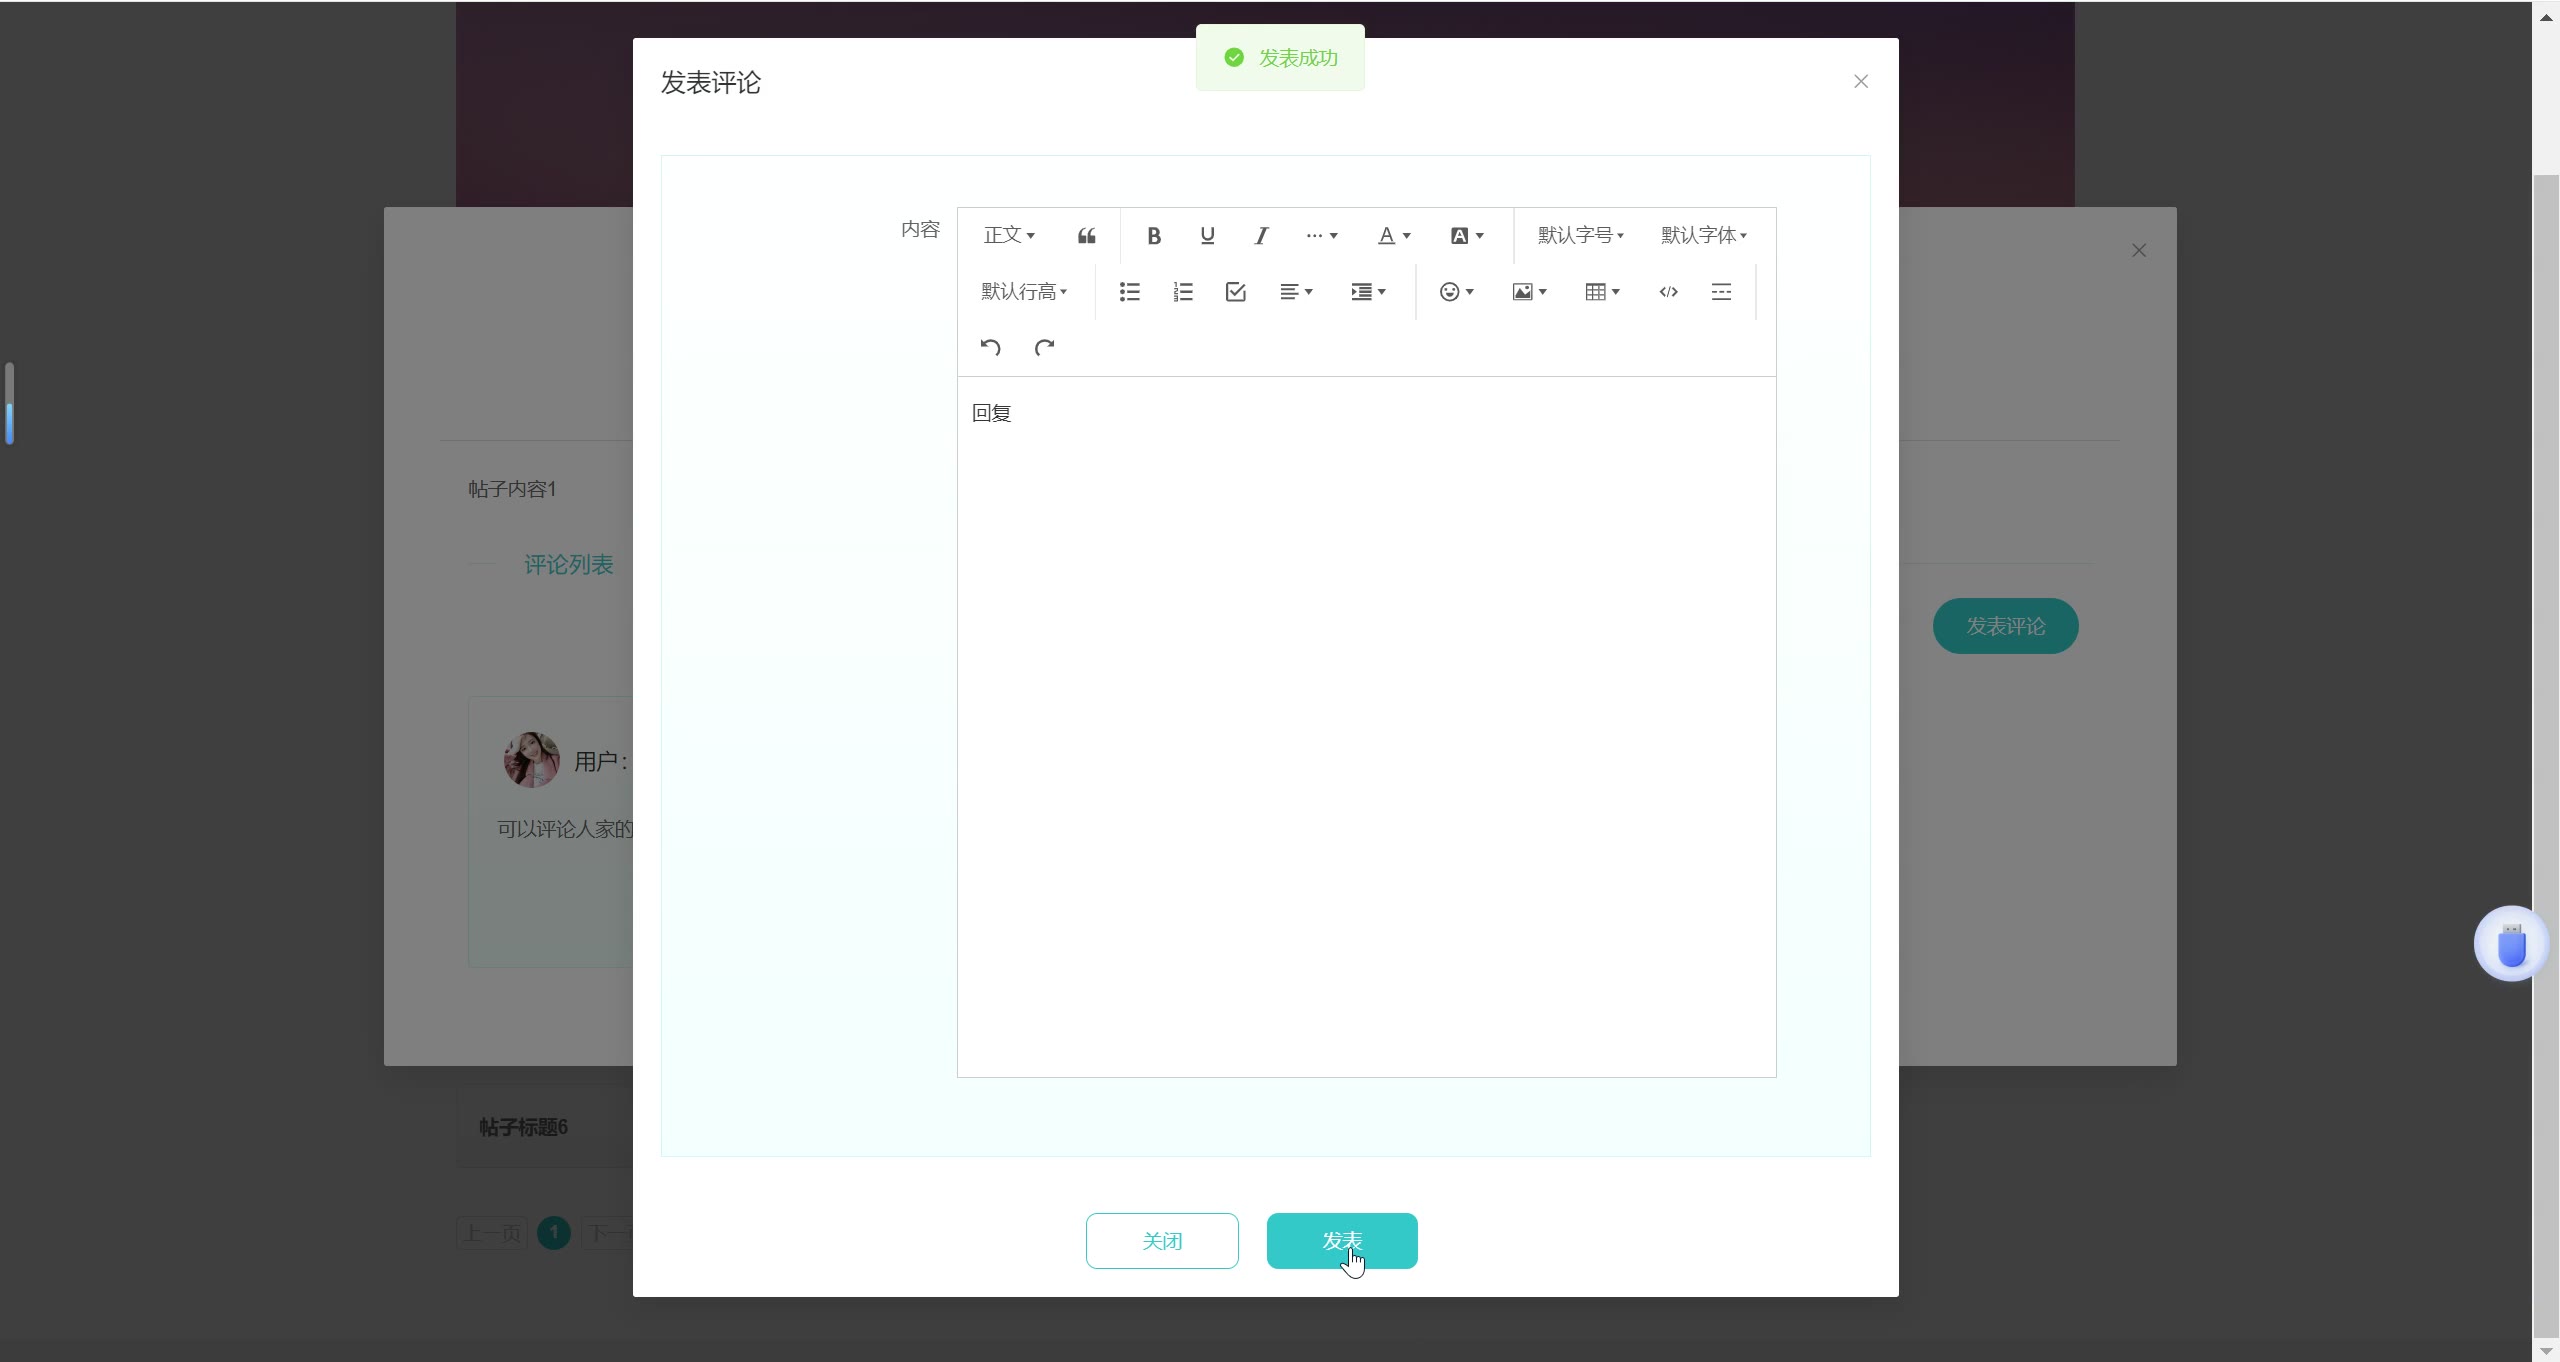The height and width of the screenshot is (1362, 2560).
Task: Redo the last undone edit
Action: coord(1044,348)
